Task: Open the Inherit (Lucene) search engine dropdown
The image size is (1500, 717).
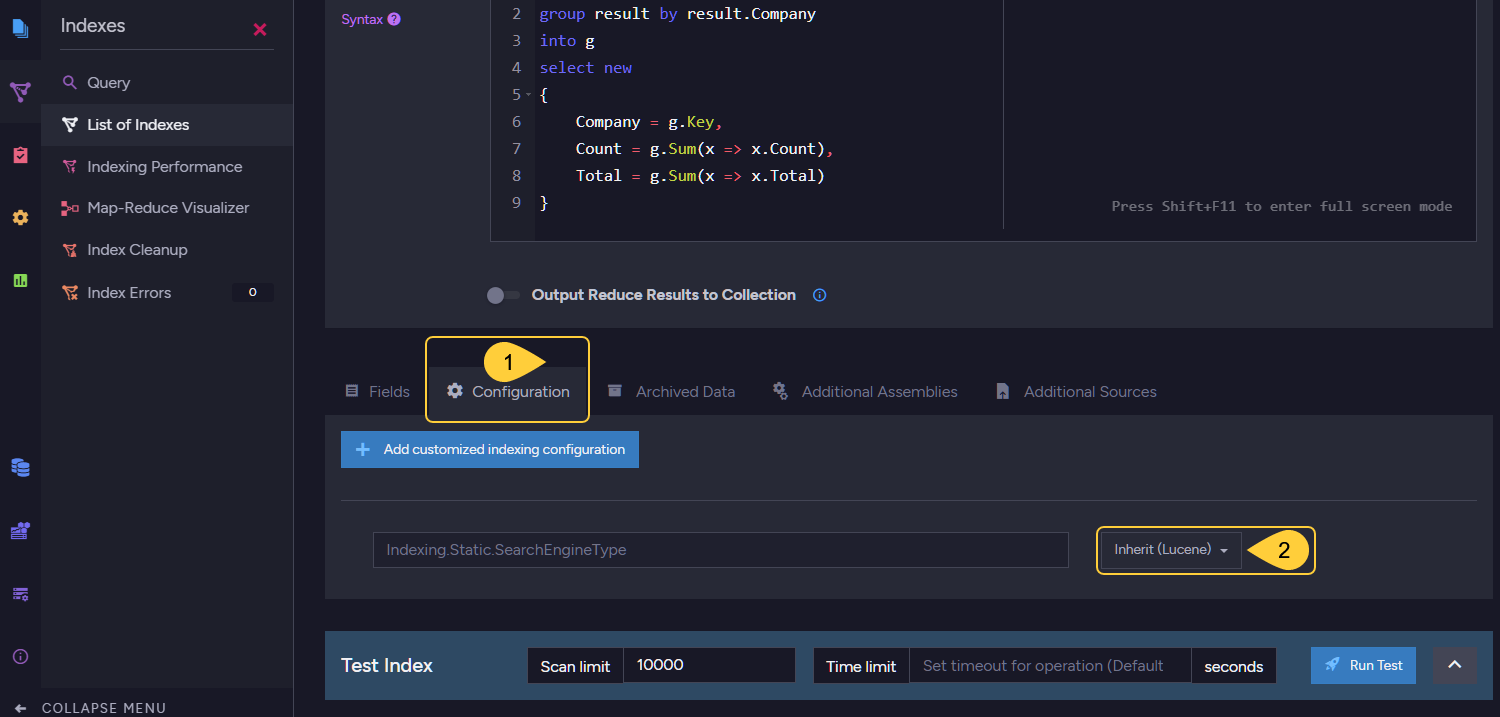Action: (x=1171, y=550)
